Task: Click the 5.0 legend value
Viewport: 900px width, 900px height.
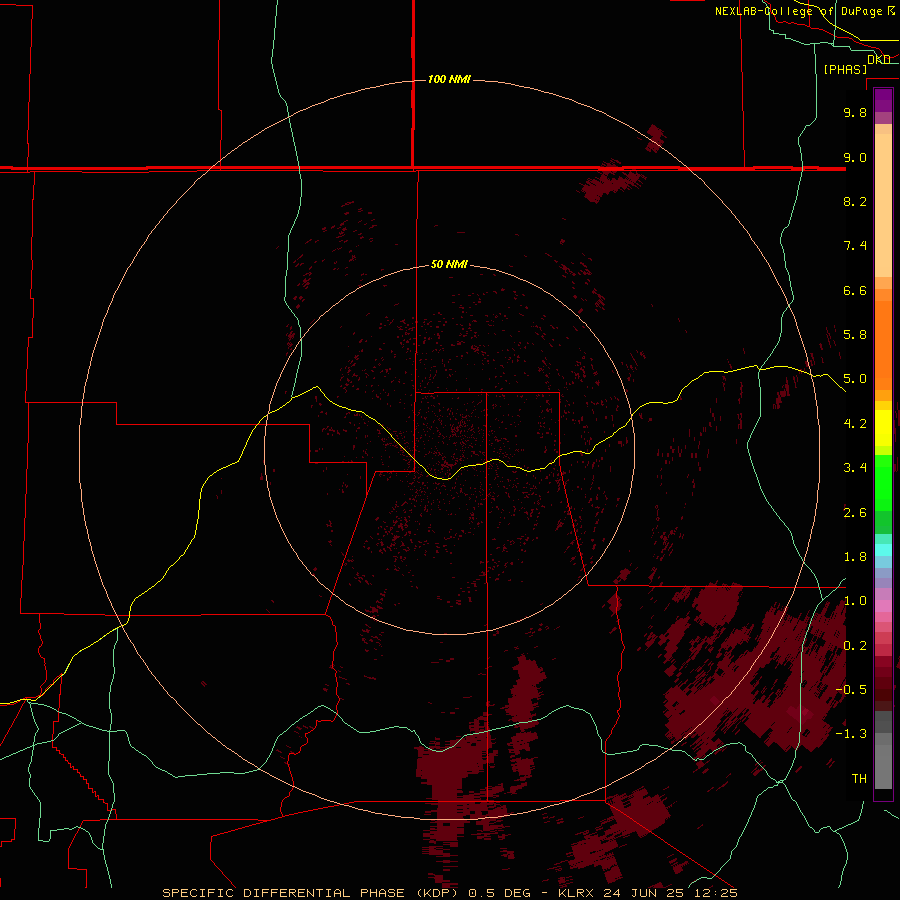Action: 855,379
